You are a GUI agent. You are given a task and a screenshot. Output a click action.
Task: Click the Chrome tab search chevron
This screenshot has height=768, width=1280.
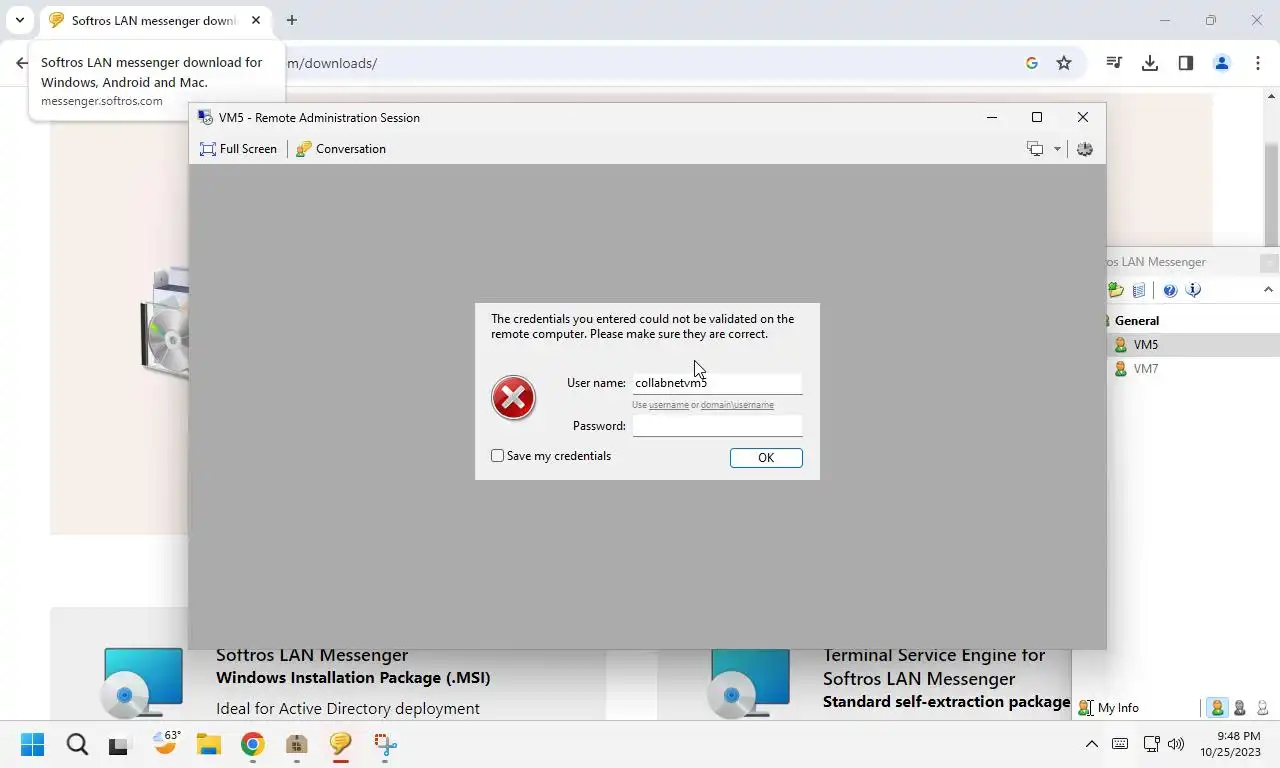[x=19, y=20]
